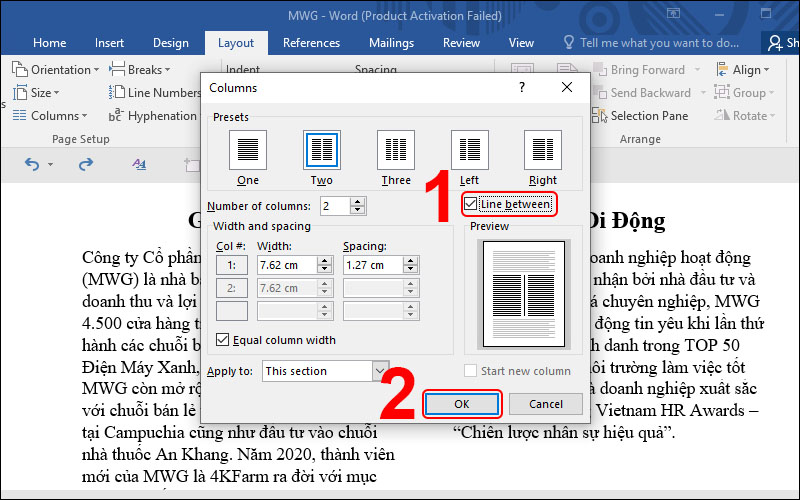
Task: Toggle the Start new column checkbox
Action: tap(470, 371)
